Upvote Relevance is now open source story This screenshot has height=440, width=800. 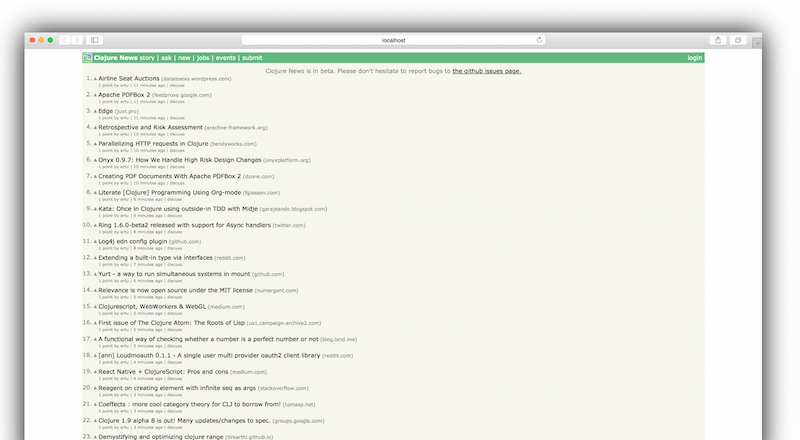coord(95,291)
